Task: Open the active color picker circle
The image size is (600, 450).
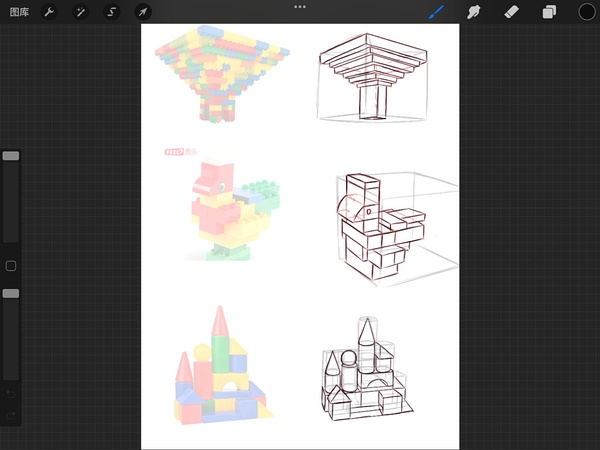Action: 586,12
